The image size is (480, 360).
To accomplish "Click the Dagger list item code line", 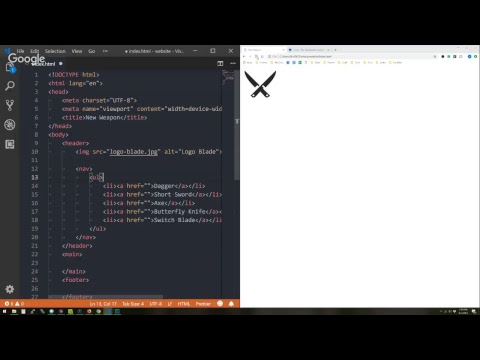I will point(154,186).
